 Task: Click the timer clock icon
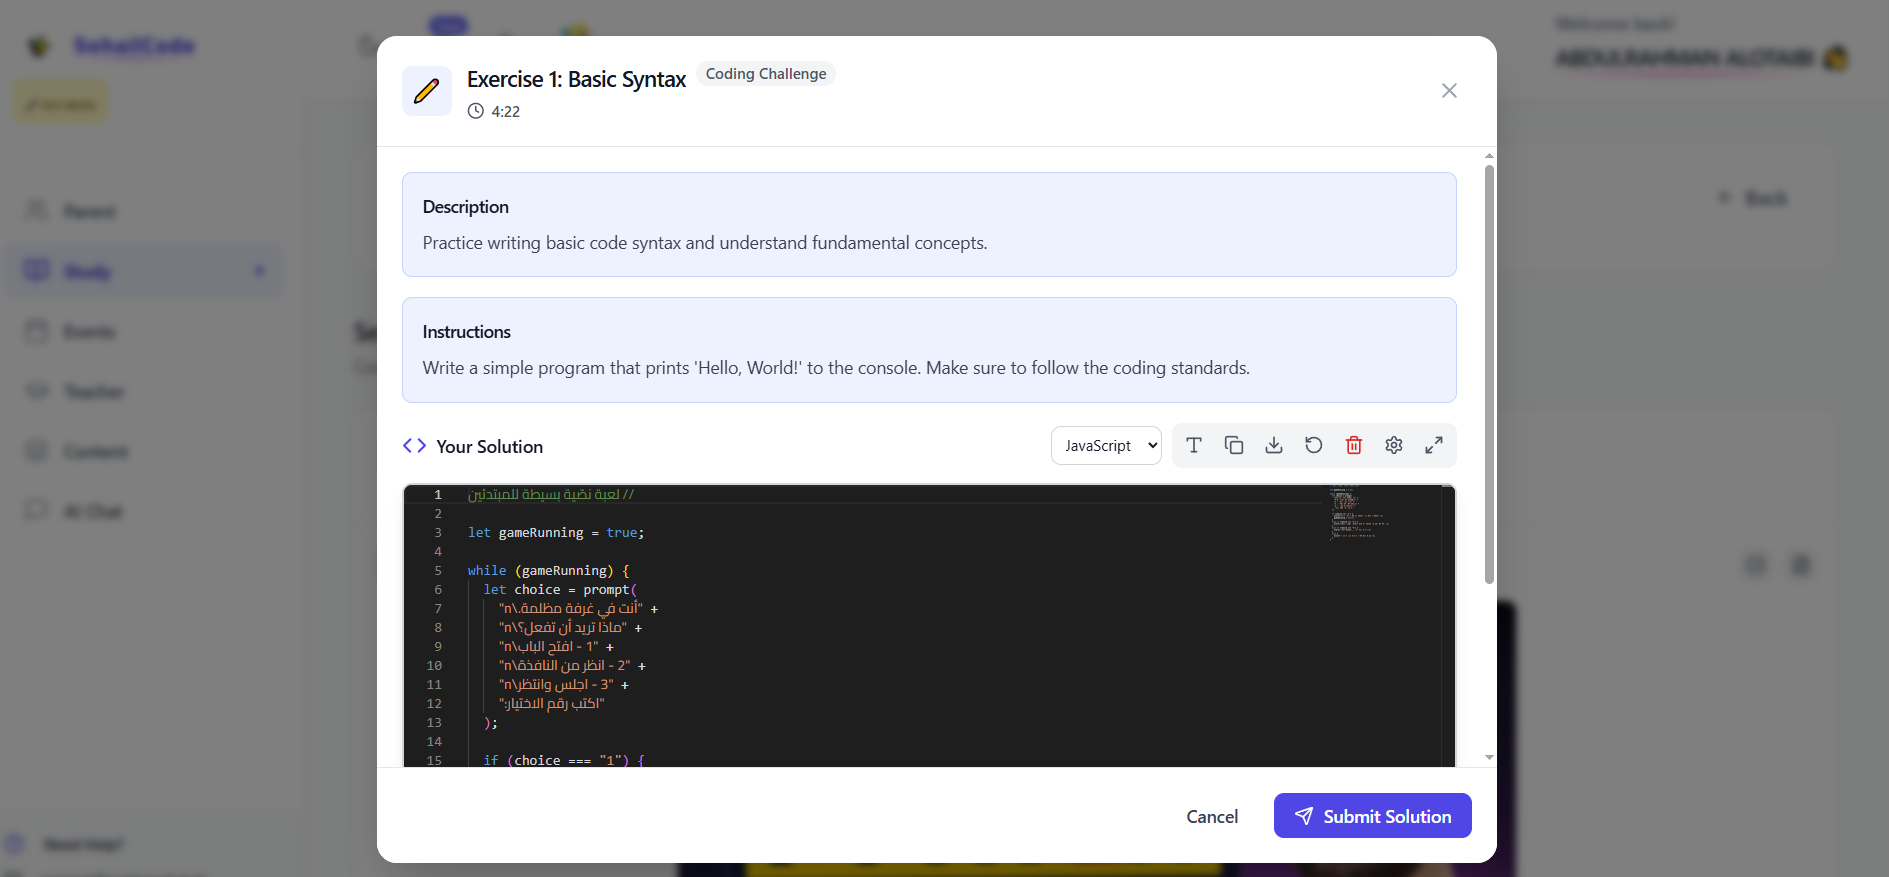click(476, 111)
